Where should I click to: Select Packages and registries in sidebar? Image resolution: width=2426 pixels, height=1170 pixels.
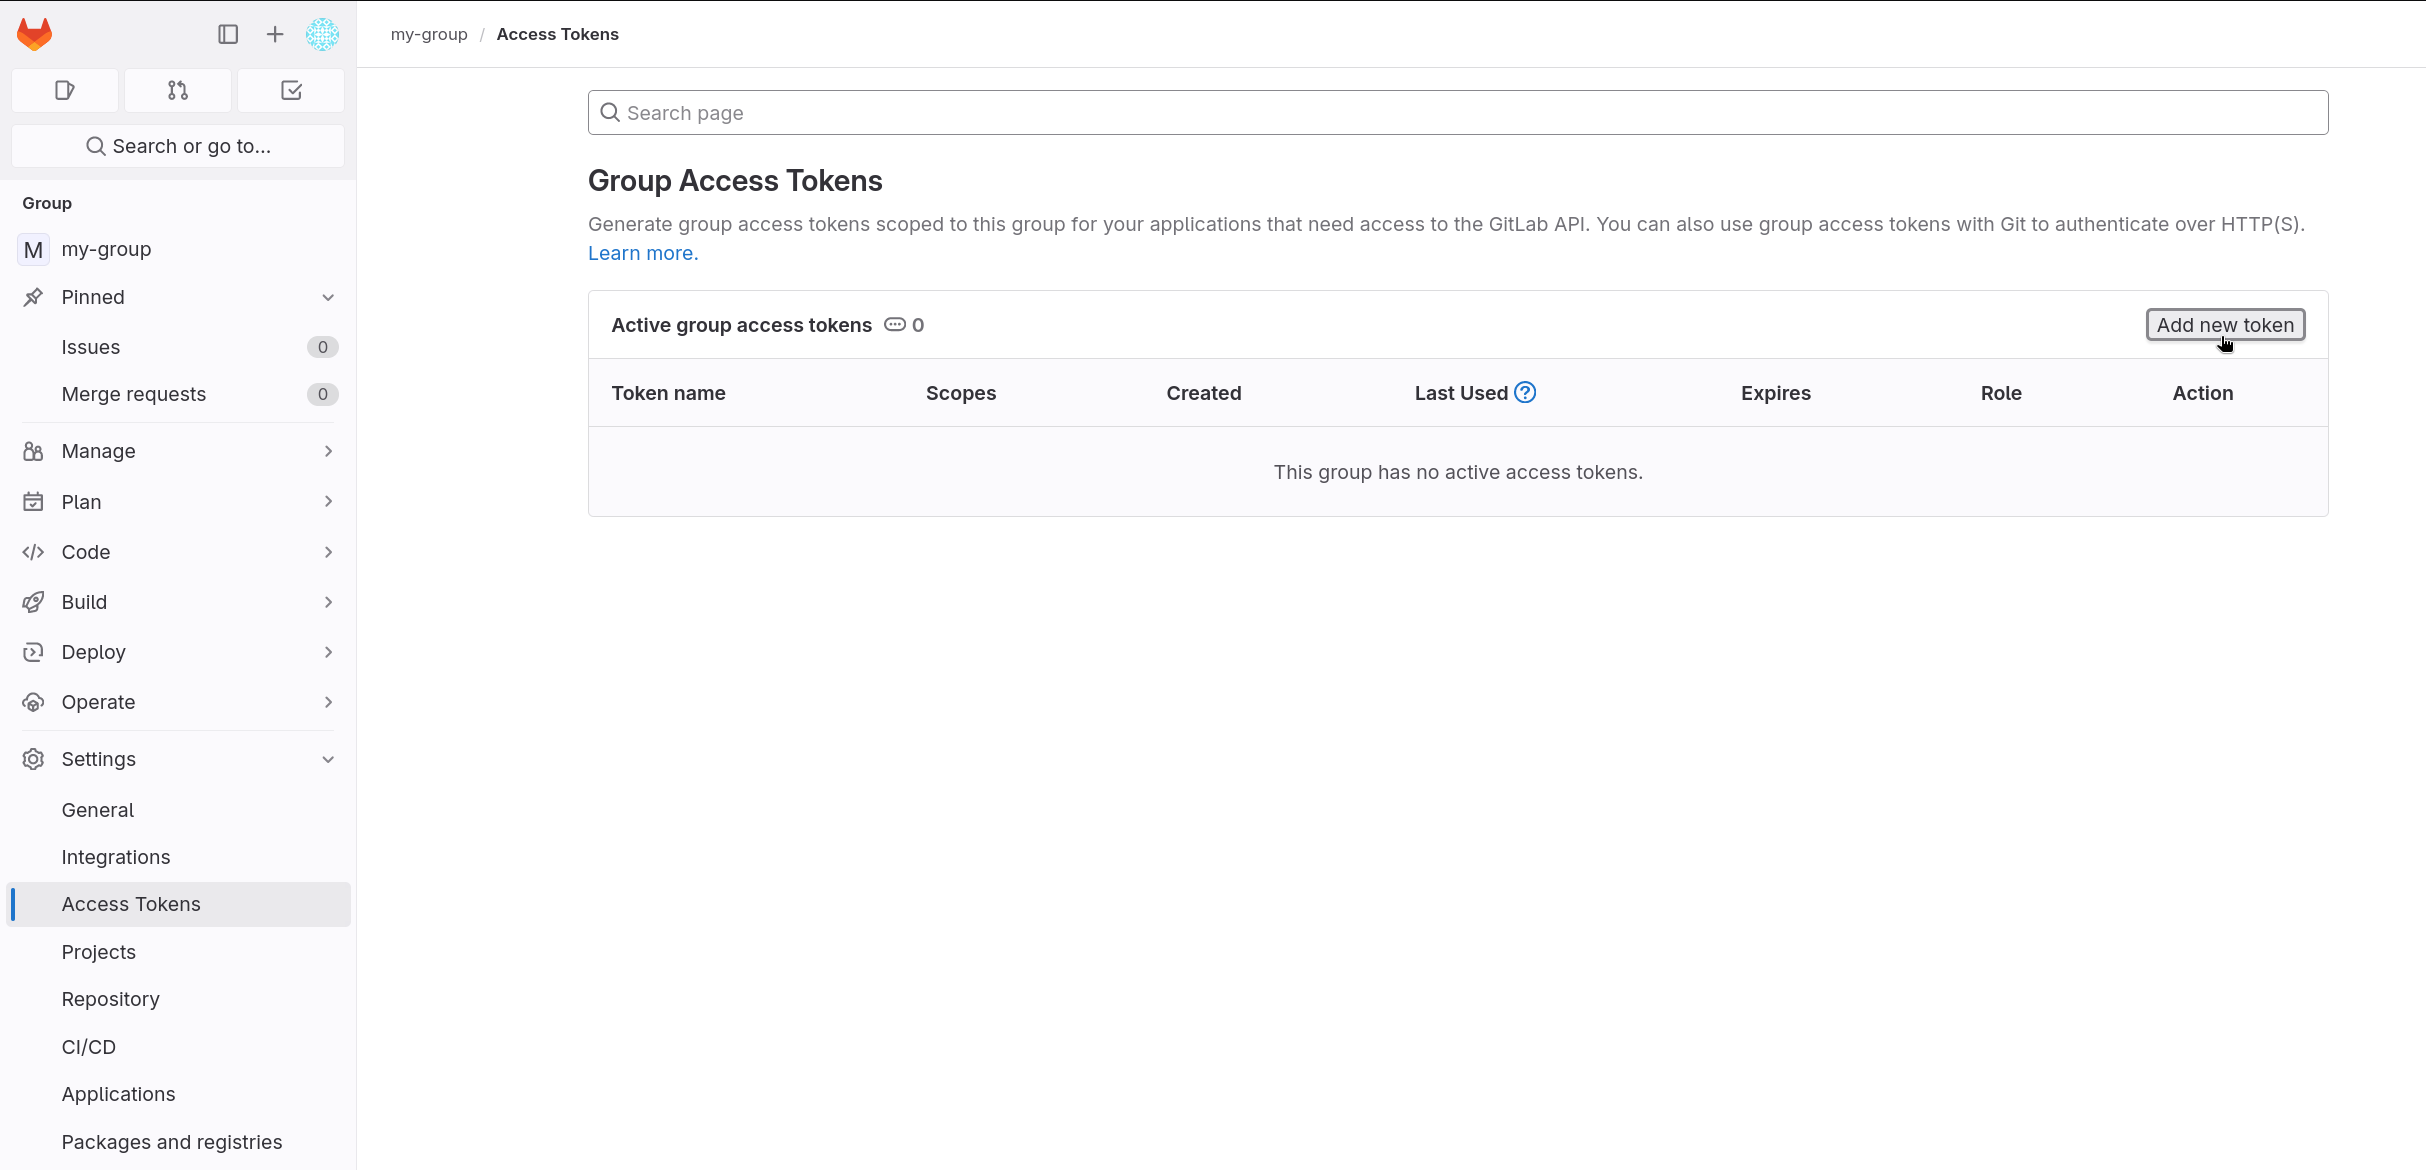tap(171, 1141)
